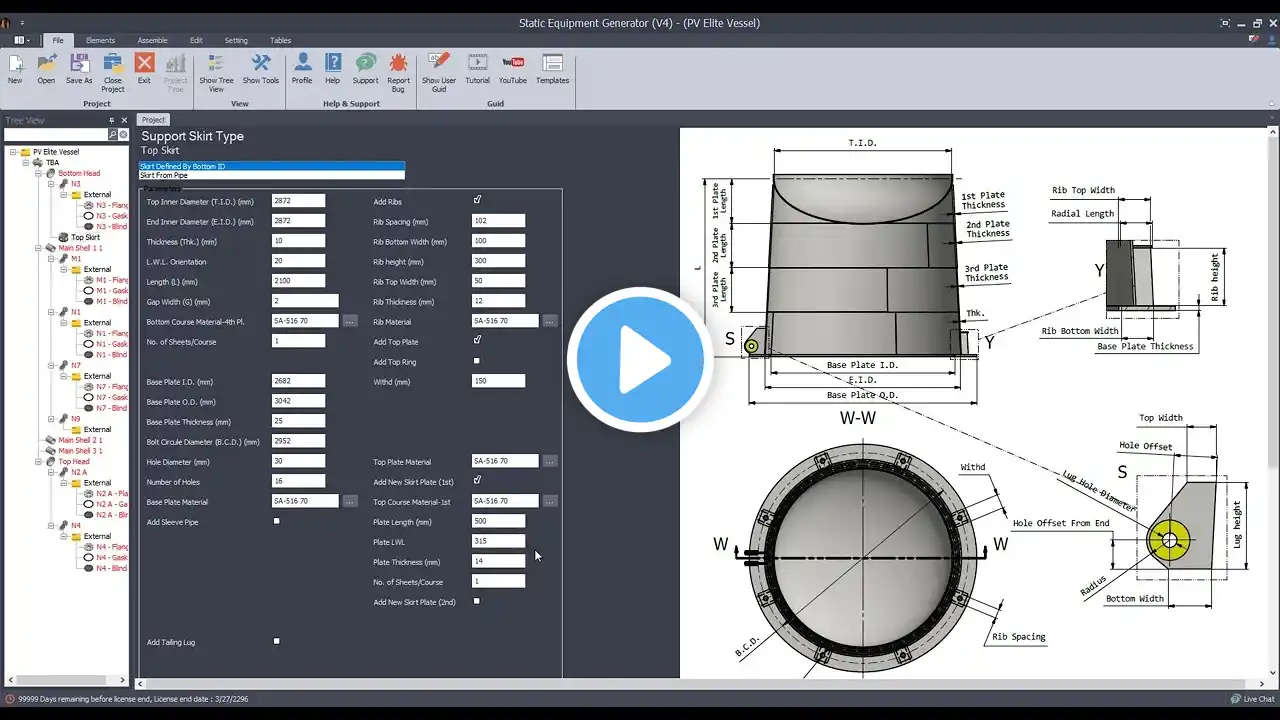Click the Rib Spacing input field
This screenshot has width=1280, height=720.
click(x=498, y=221)
